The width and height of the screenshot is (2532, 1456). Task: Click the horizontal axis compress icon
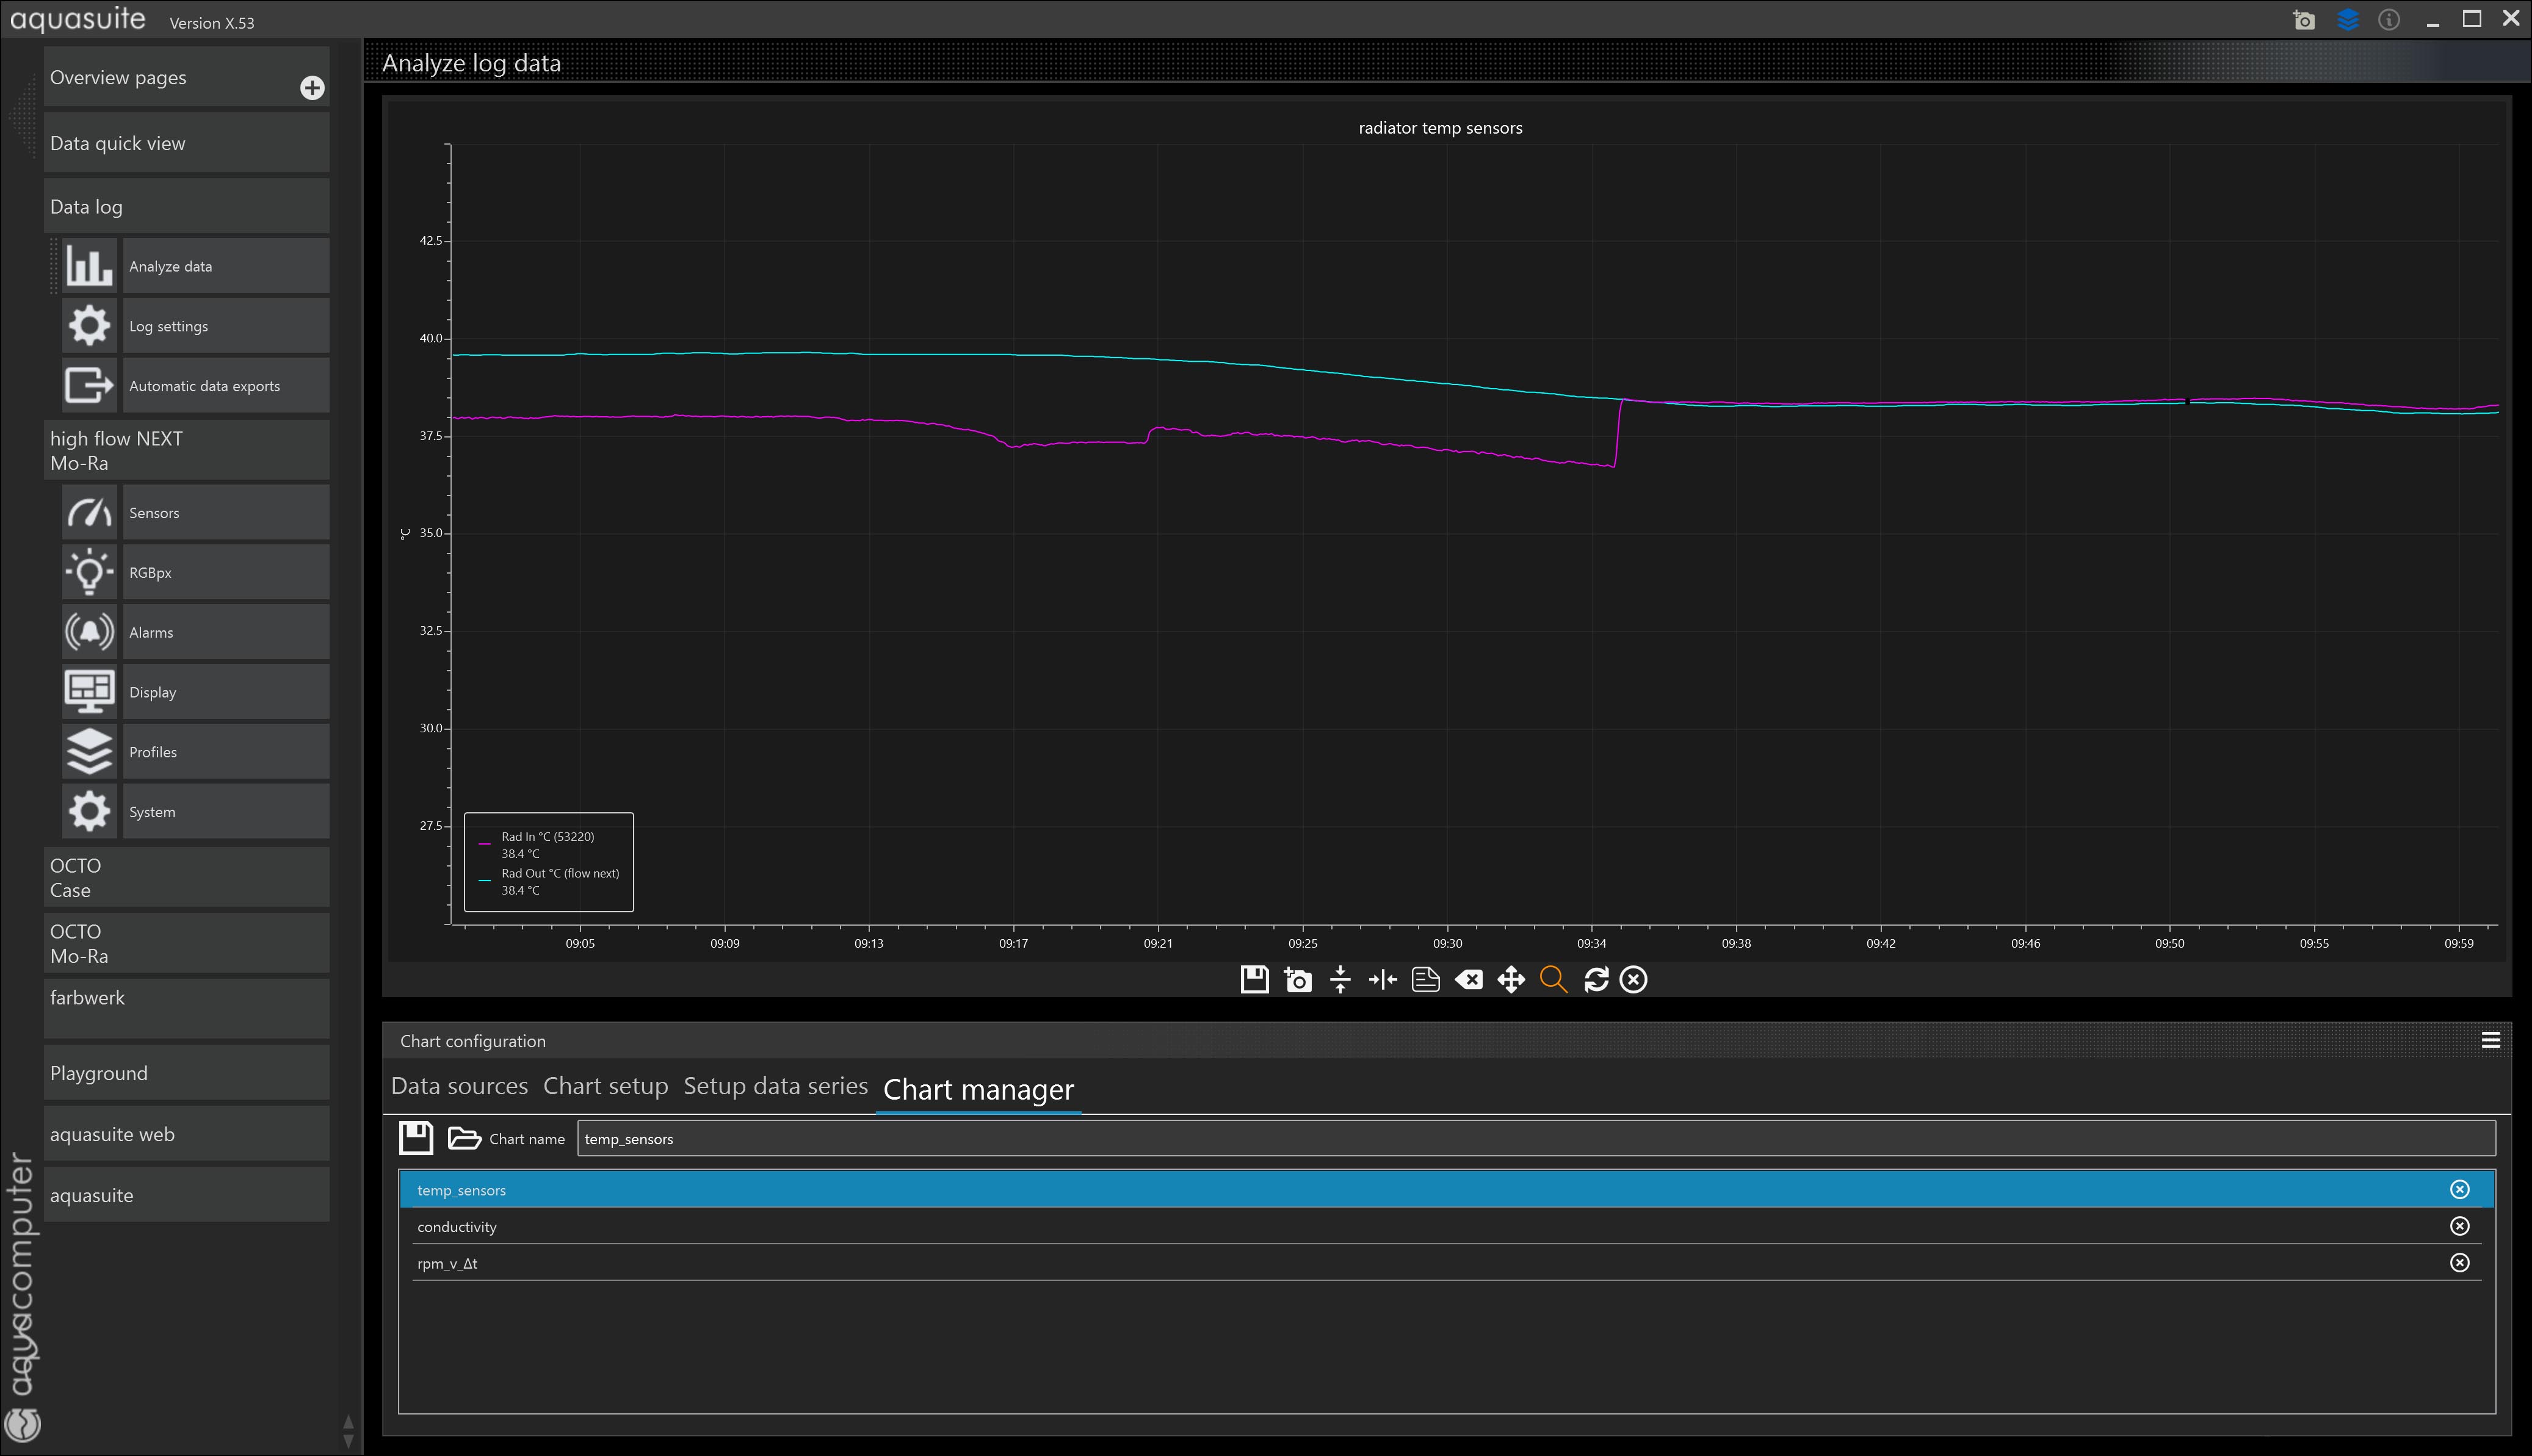pos(1382,979)
